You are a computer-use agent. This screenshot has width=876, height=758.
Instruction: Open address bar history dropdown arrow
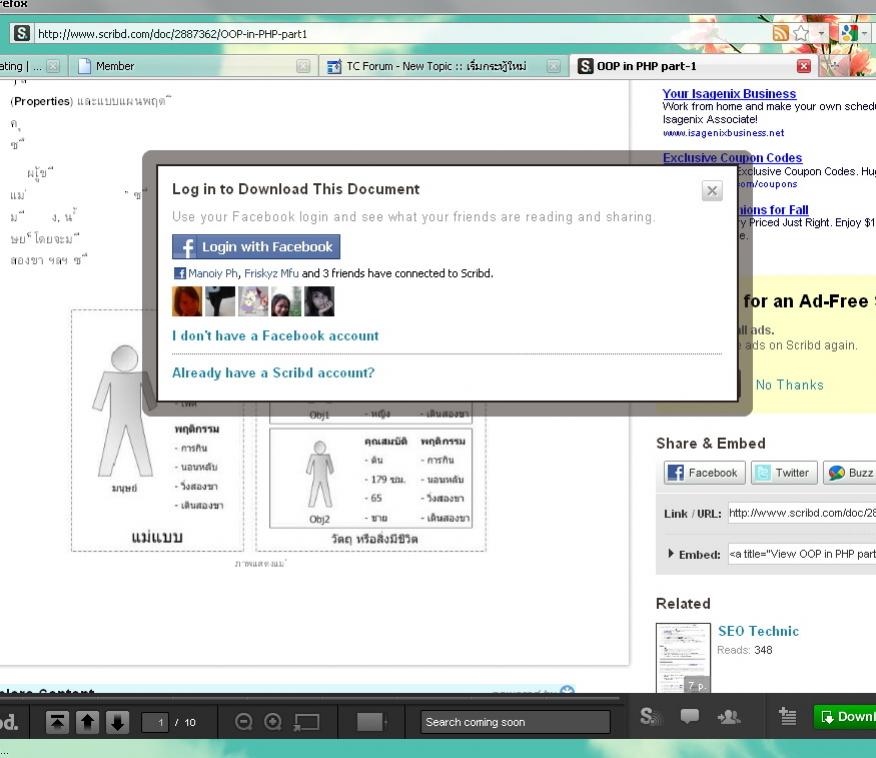[821, 33]
